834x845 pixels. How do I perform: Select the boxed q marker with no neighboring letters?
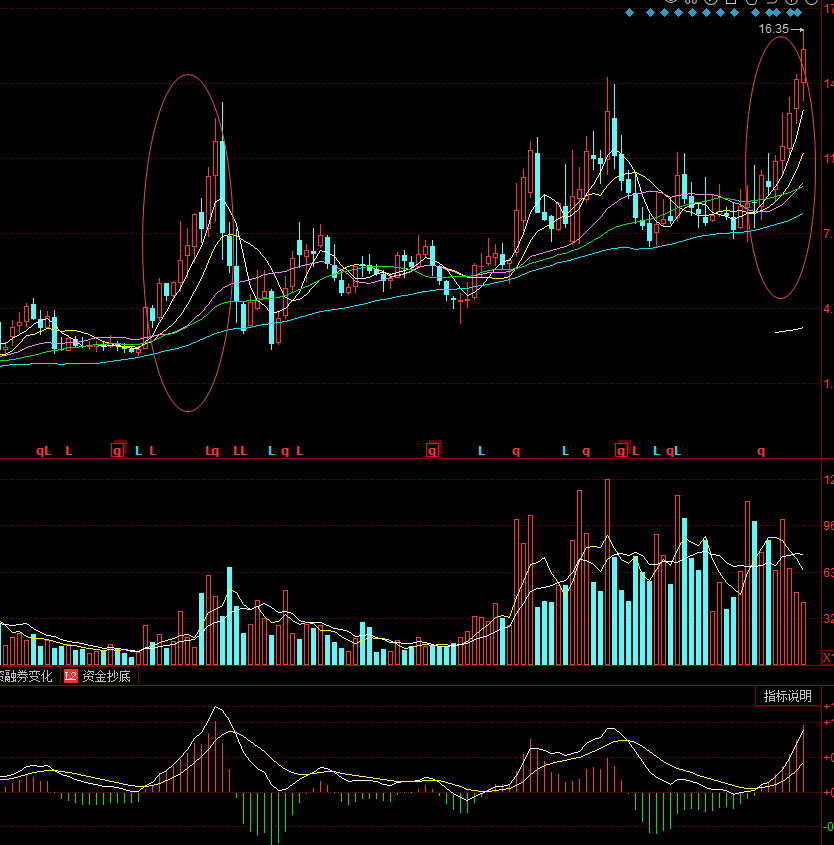coord(433,450)
